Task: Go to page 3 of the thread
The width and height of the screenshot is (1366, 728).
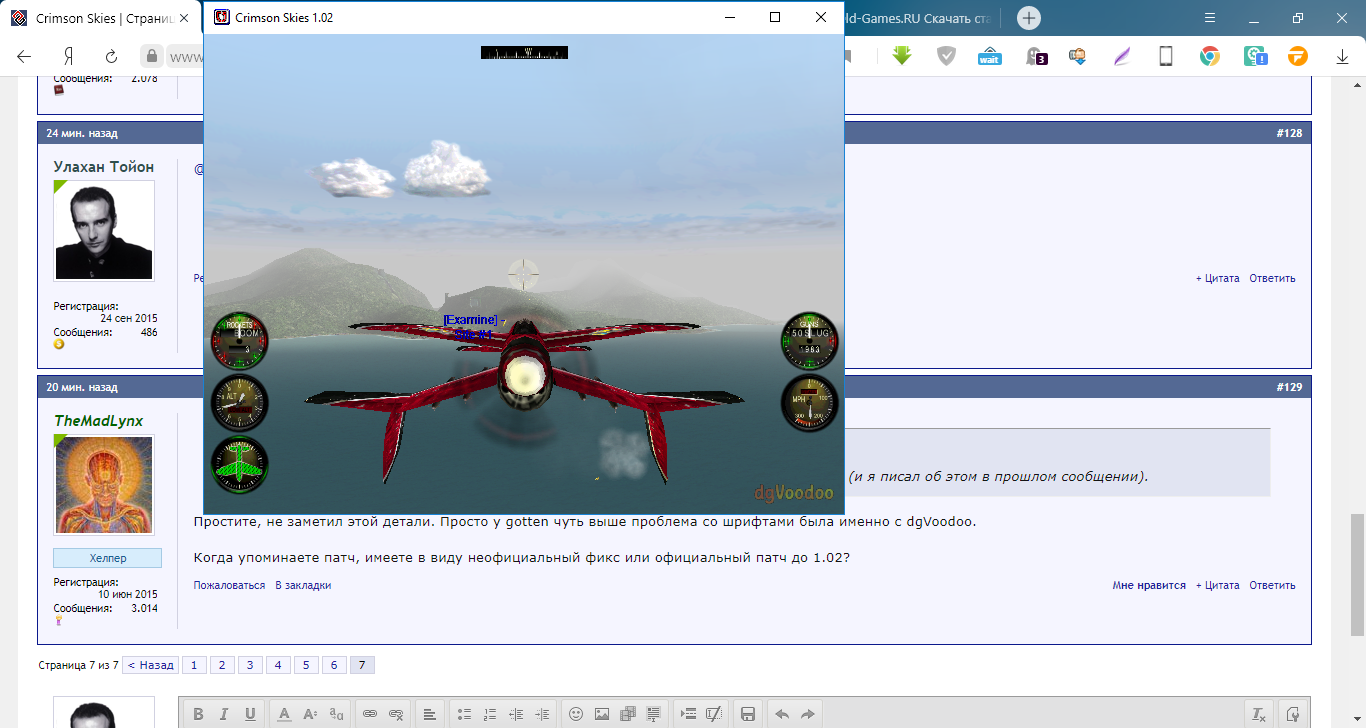Action: pyautogui.click(x=250, y=665)
